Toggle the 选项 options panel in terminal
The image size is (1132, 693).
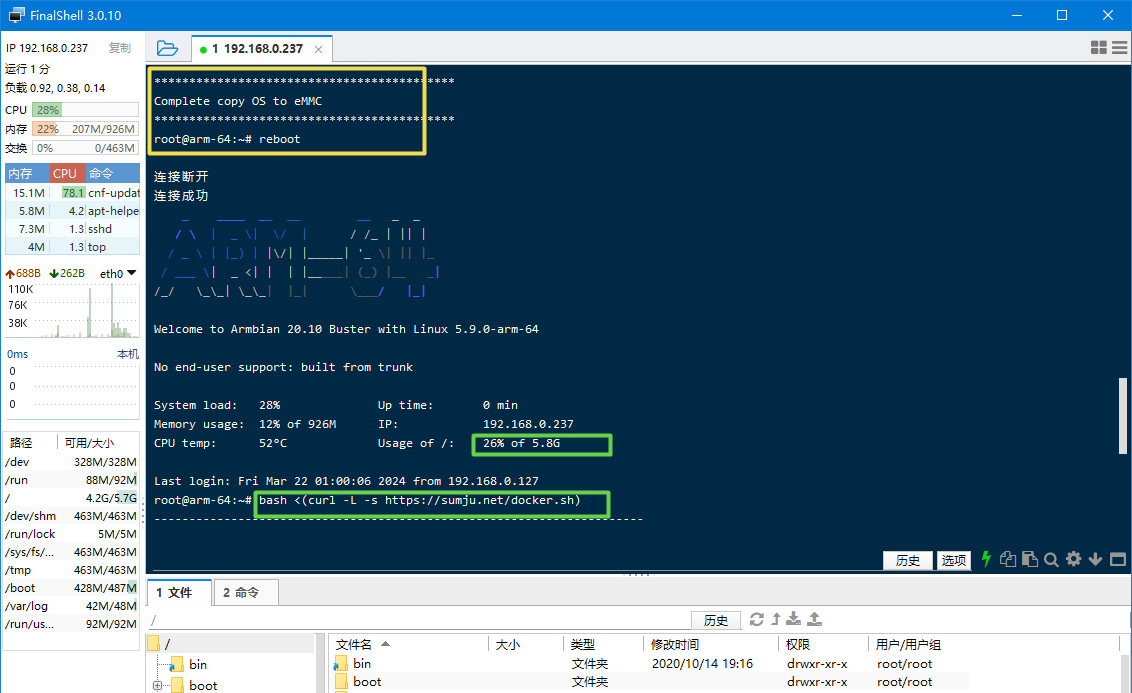952,560
